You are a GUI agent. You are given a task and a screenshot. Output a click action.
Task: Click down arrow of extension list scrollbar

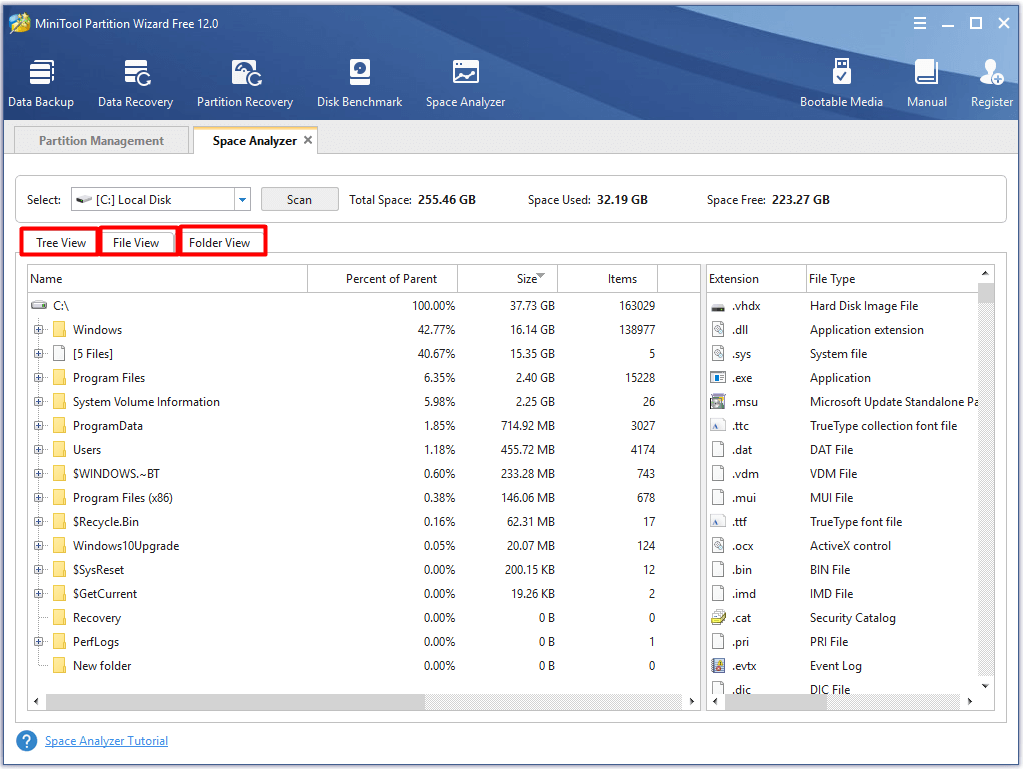coord(986,686)
